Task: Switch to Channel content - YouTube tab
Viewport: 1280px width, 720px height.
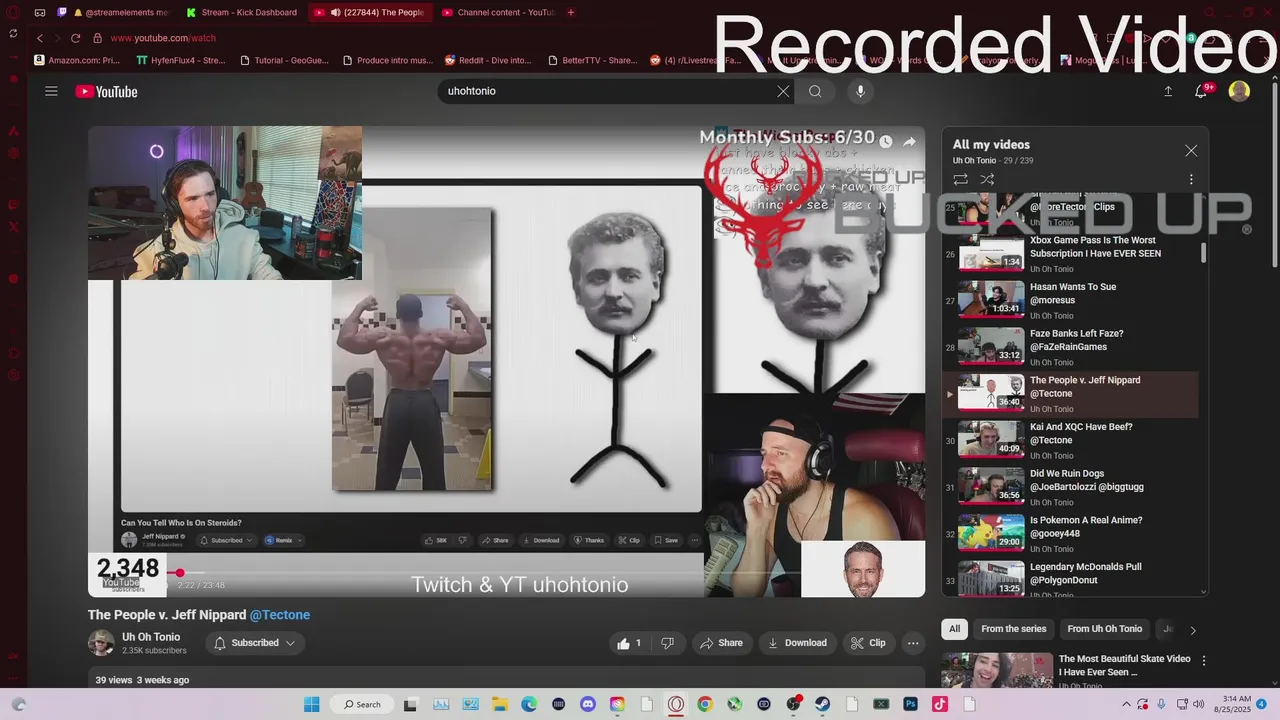Action: coord(497,12)
